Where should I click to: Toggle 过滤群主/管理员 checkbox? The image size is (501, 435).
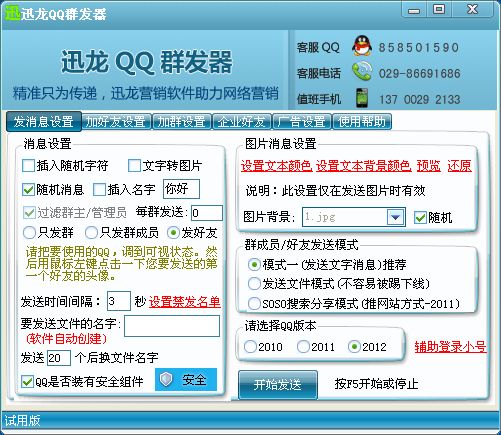pyautogui.click(x=29, y=213)
